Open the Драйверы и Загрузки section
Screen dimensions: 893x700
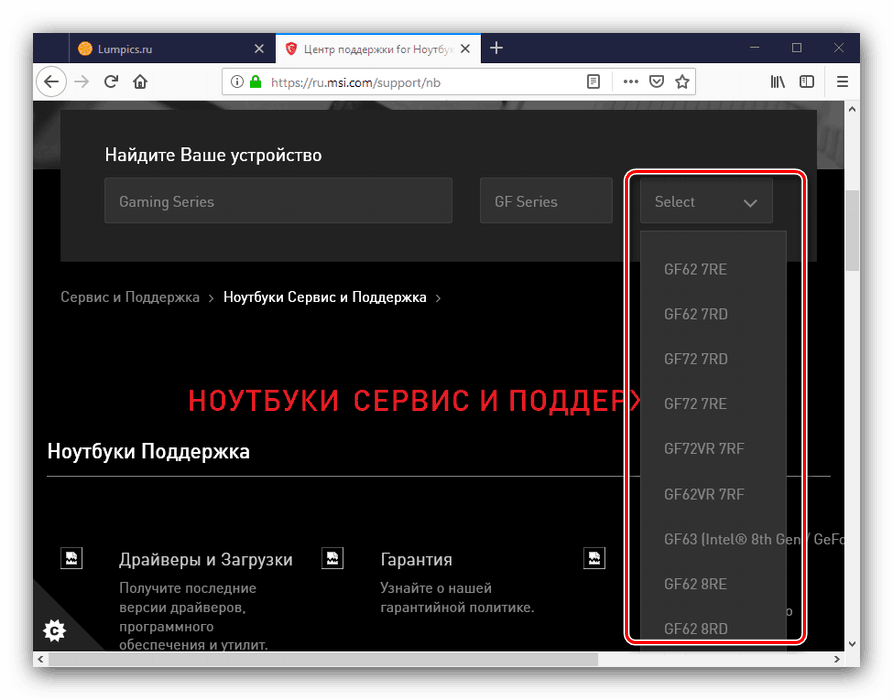point(206,559)
